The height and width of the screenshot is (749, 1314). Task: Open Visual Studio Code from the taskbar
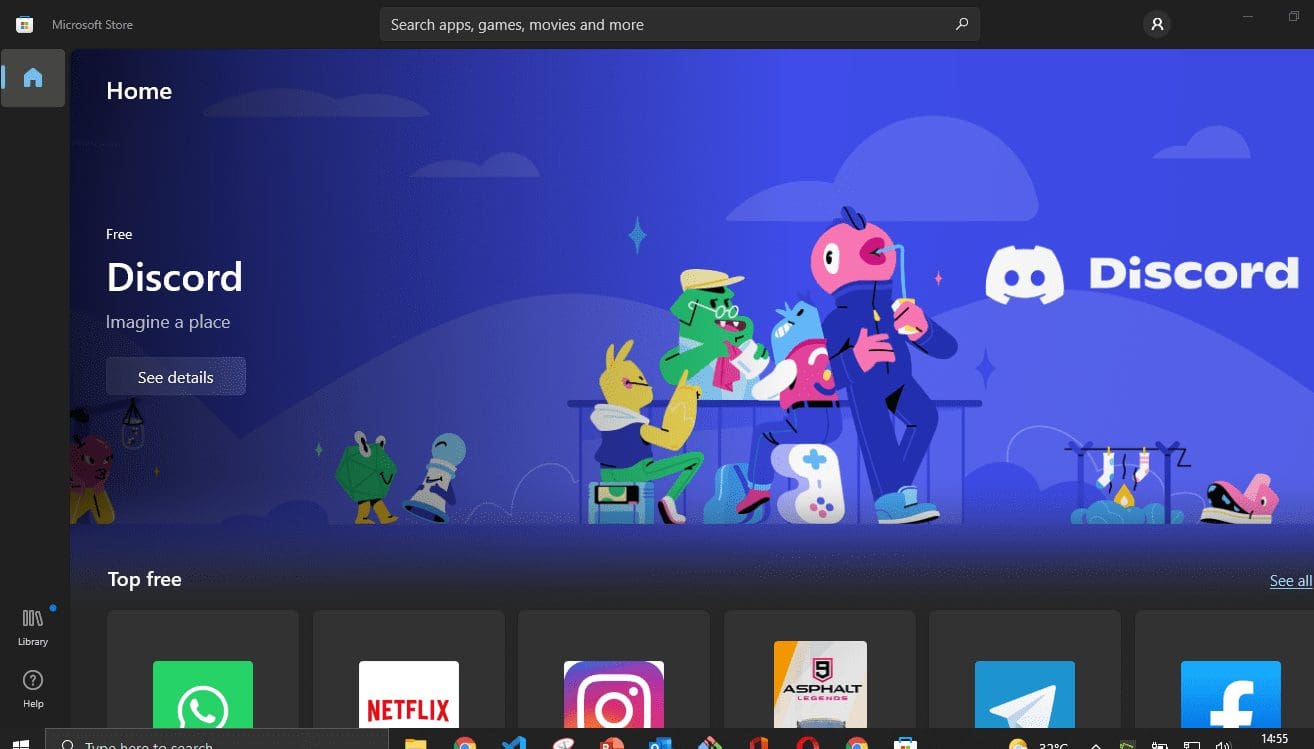click(514, 743)
